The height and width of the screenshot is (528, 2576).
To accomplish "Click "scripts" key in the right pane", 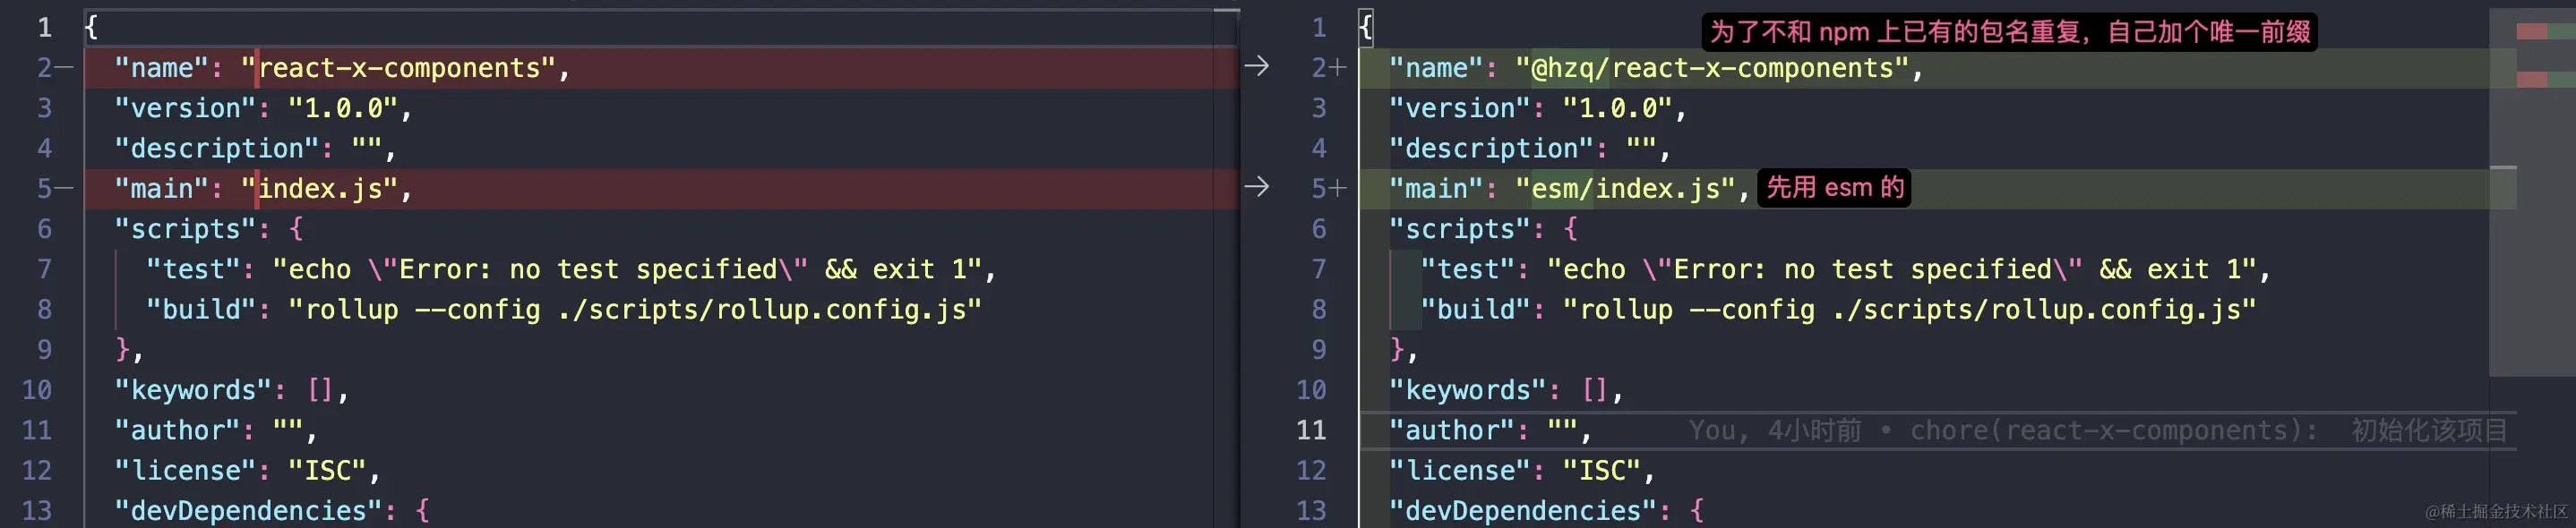I will point(1459,228).
